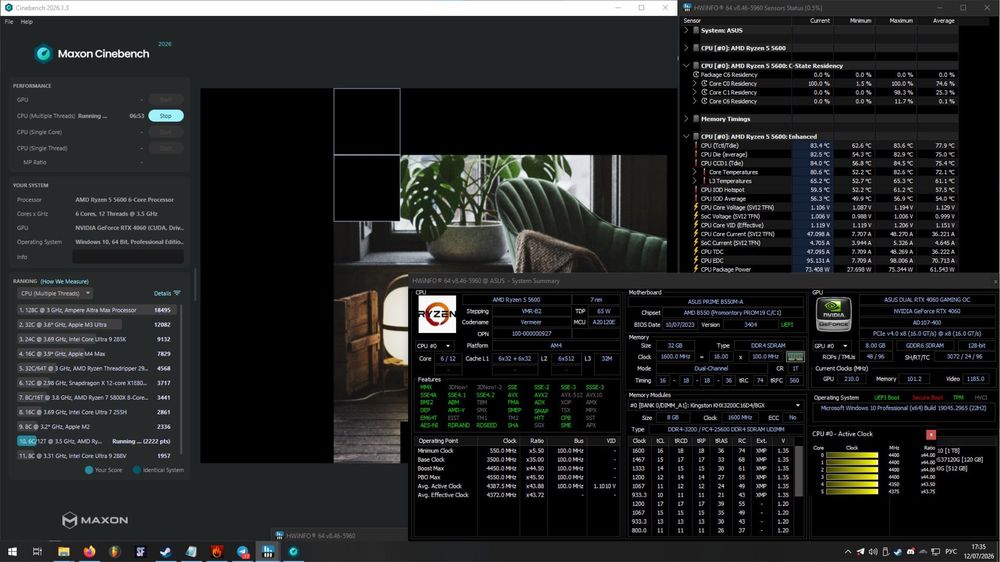
Task: Open the flame icon app on taskbar
Action: tap(217, 551)
